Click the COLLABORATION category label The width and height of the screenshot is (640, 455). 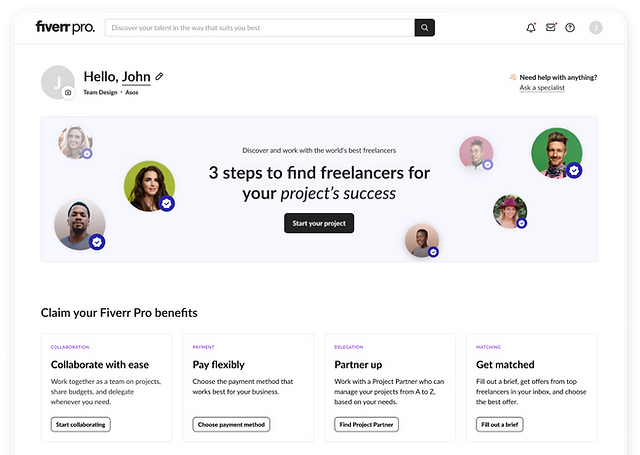70,347
